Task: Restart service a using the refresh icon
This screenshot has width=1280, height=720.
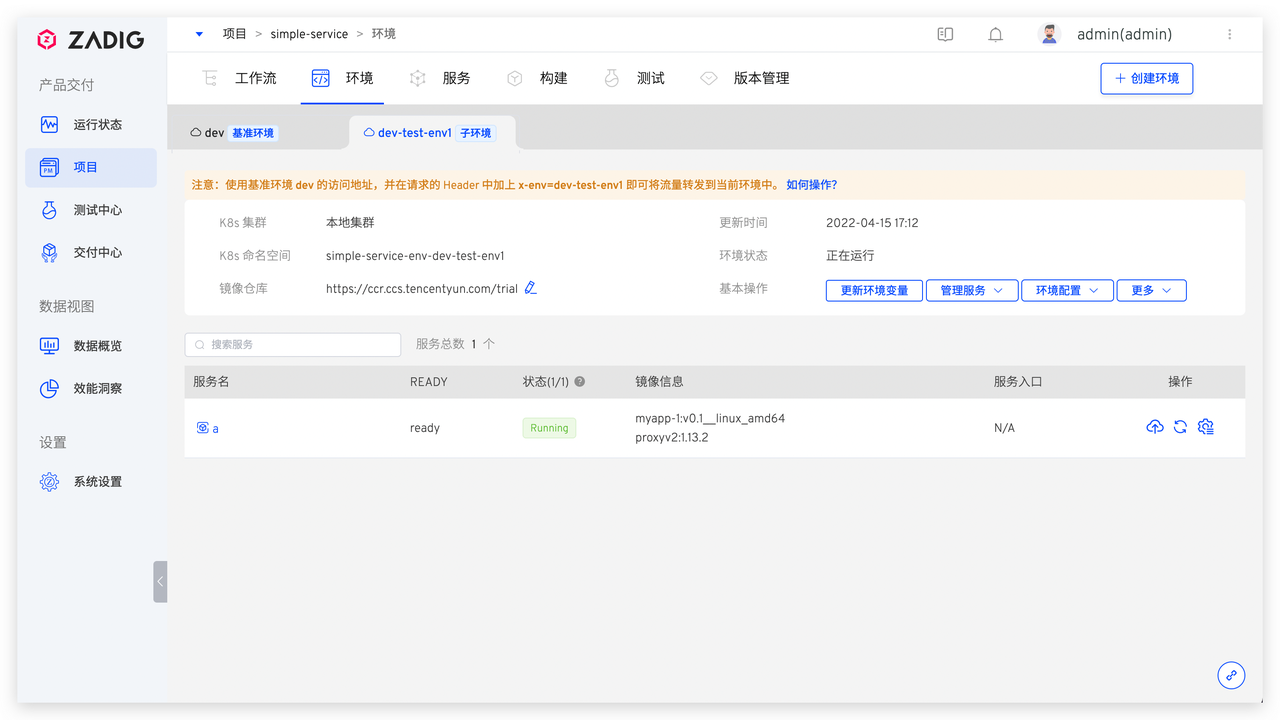Action: pyautogui.click(x=1180, y=427)
